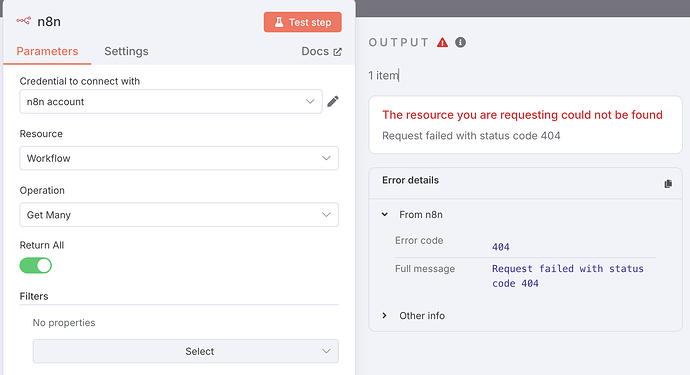Open the Resource dropdown showing Workflow
The image size is (690, 375).
pos(179,158)
